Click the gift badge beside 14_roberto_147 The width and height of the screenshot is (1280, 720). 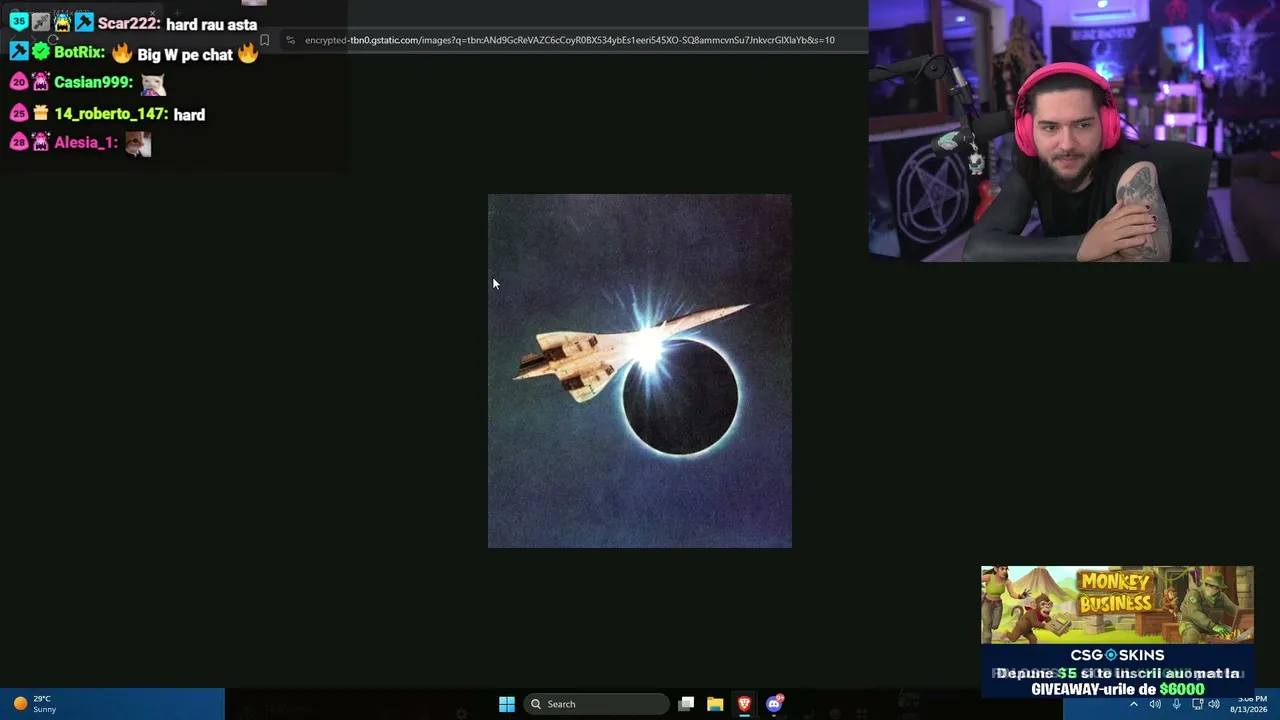[x=40, y=114]
